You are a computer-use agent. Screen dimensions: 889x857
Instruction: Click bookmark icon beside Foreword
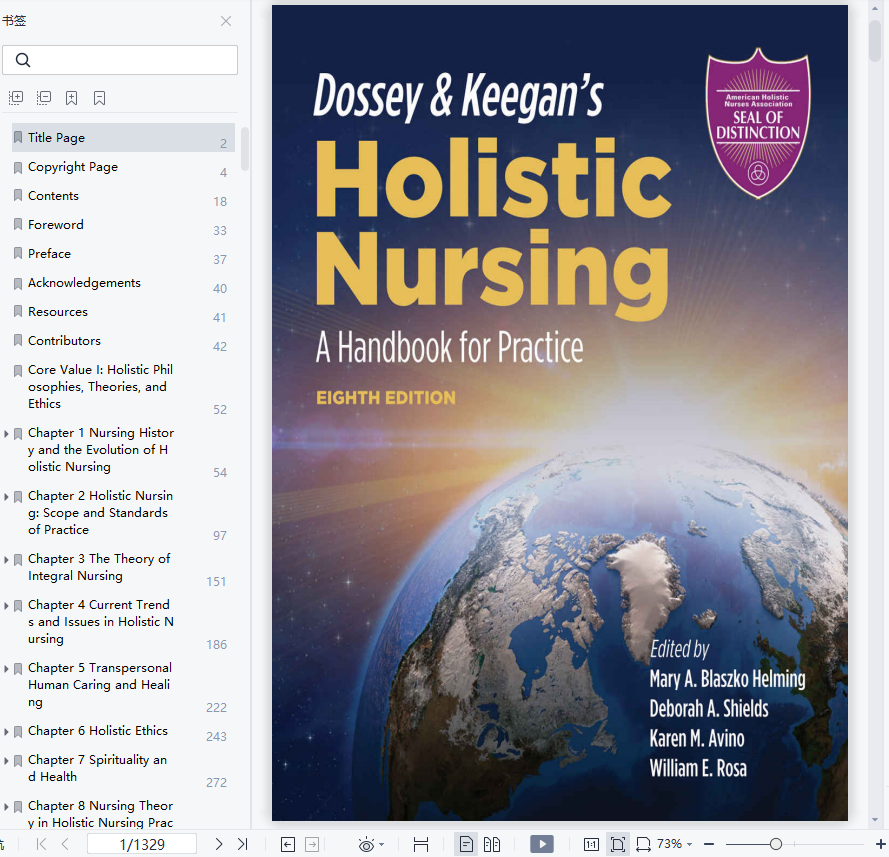[x=18, y=225]
